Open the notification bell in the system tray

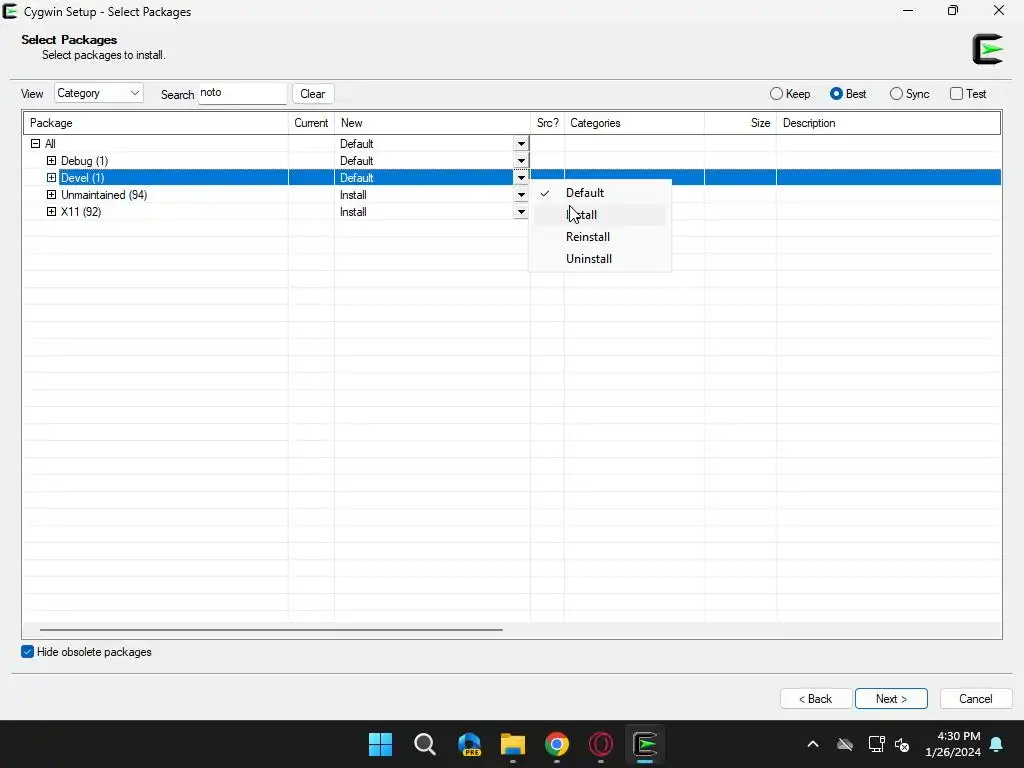point(997,744)
